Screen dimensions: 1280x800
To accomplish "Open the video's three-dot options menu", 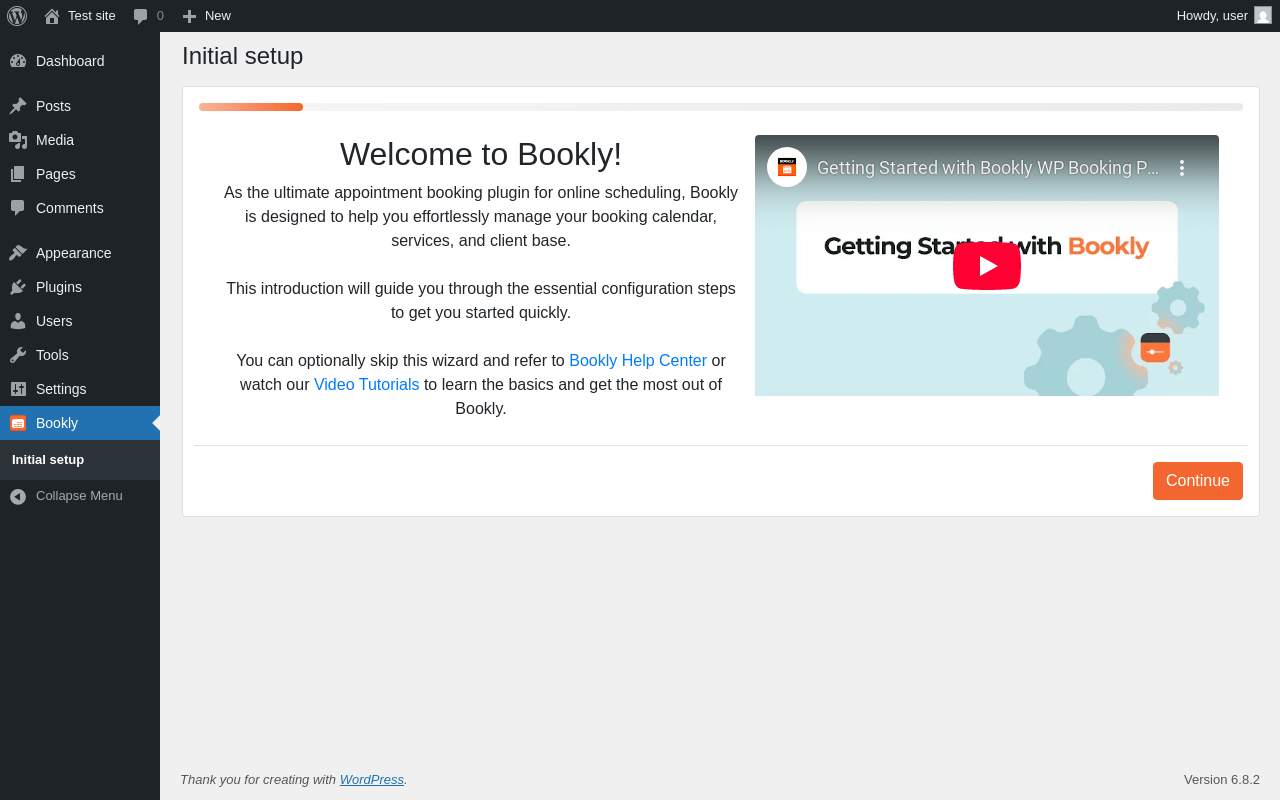I will pos(1181,168).
